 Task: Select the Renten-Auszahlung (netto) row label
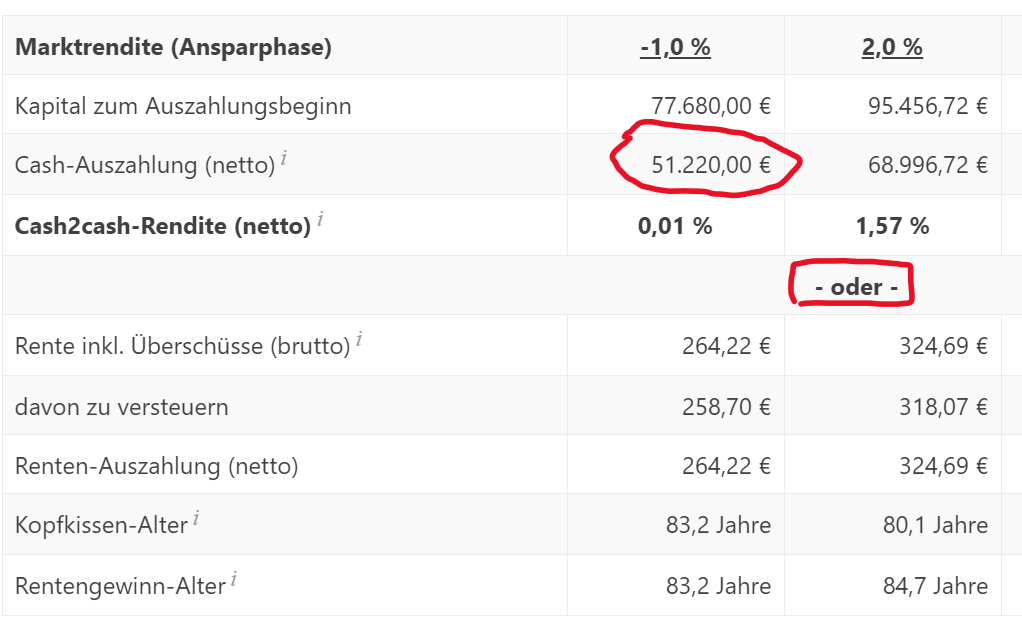tap(156, 466)
